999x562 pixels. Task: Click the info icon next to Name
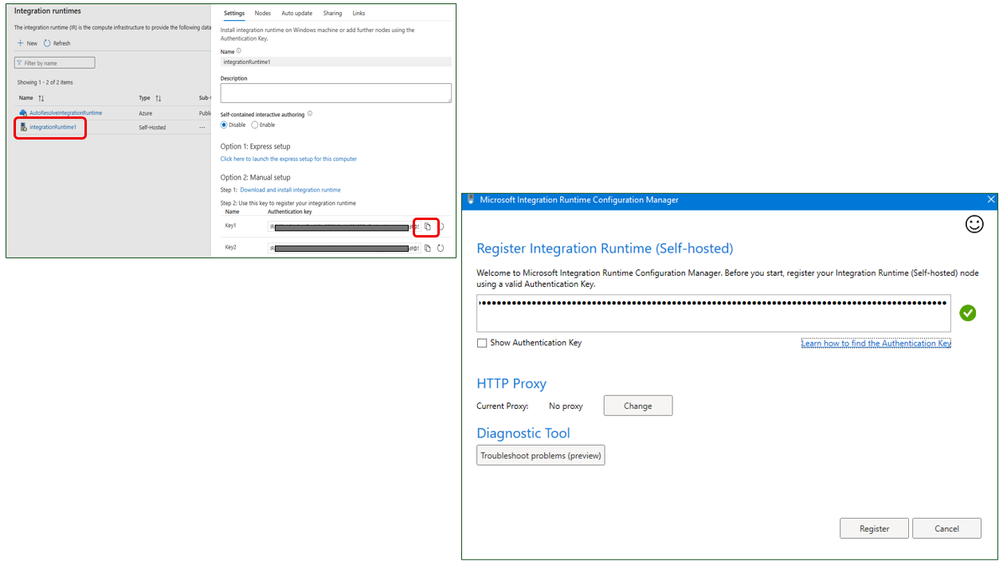pos(239,51)
